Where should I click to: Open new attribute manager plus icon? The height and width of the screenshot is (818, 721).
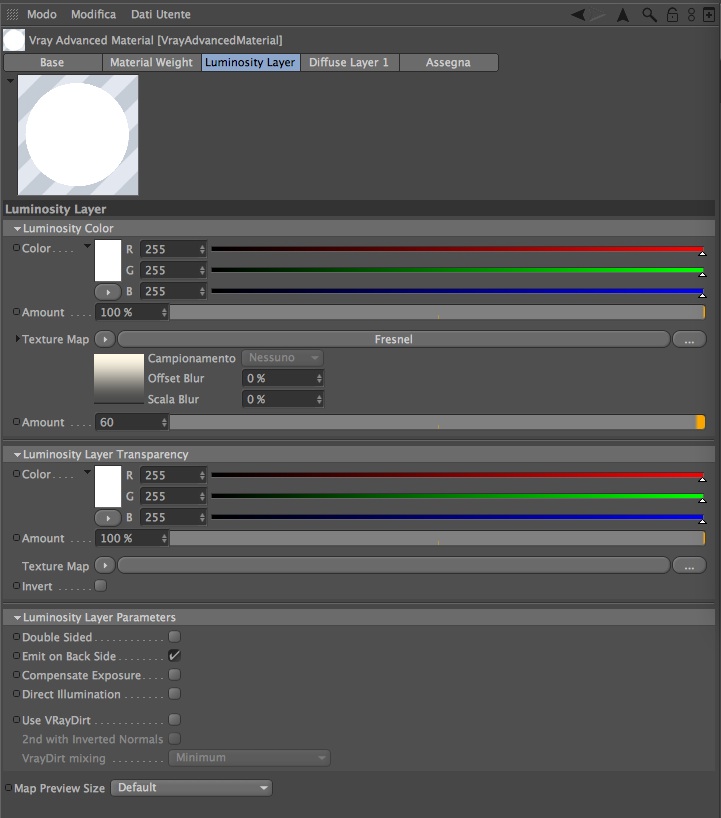click(709, 15)
